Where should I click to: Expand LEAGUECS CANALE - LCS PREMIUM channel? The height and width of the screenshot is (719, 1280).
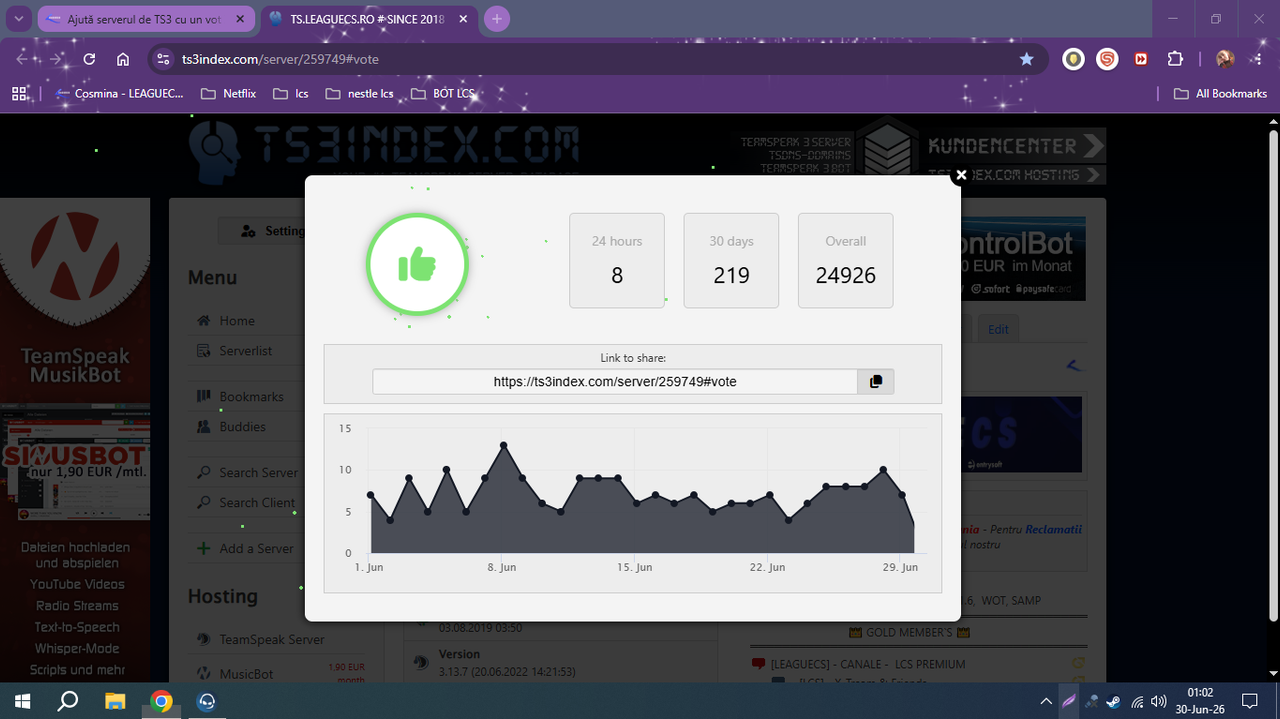[867, 664]
